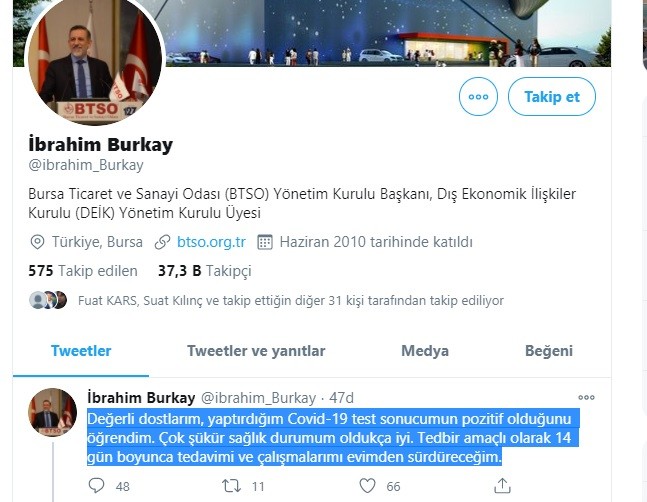Screen dimensions: 647x502
Task: Open the tweet's three-dot options menu
Action: click(x=586, y=397)
